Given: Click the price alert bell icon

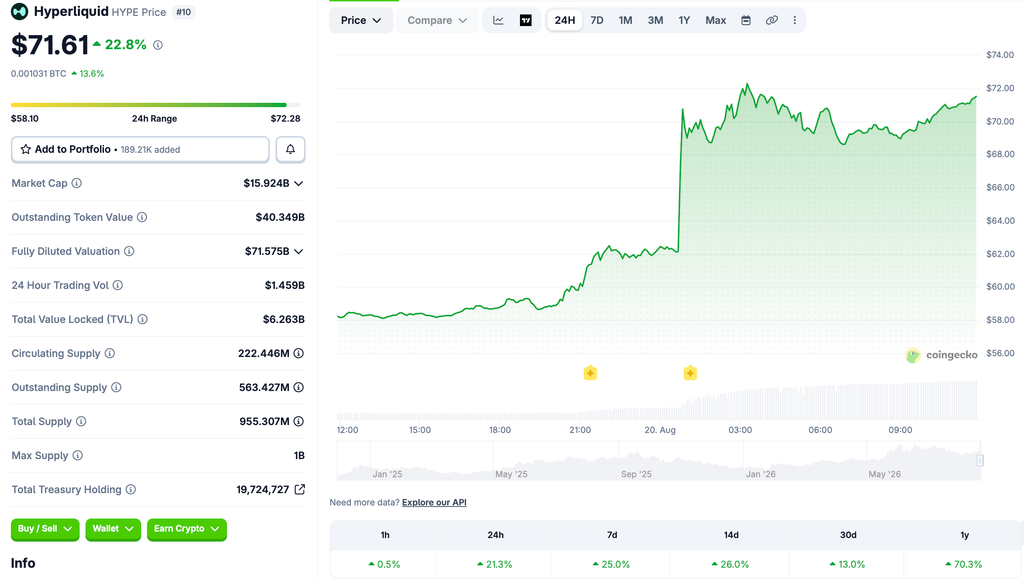Looking at the screenshot, I should click(x=291, y=149).
